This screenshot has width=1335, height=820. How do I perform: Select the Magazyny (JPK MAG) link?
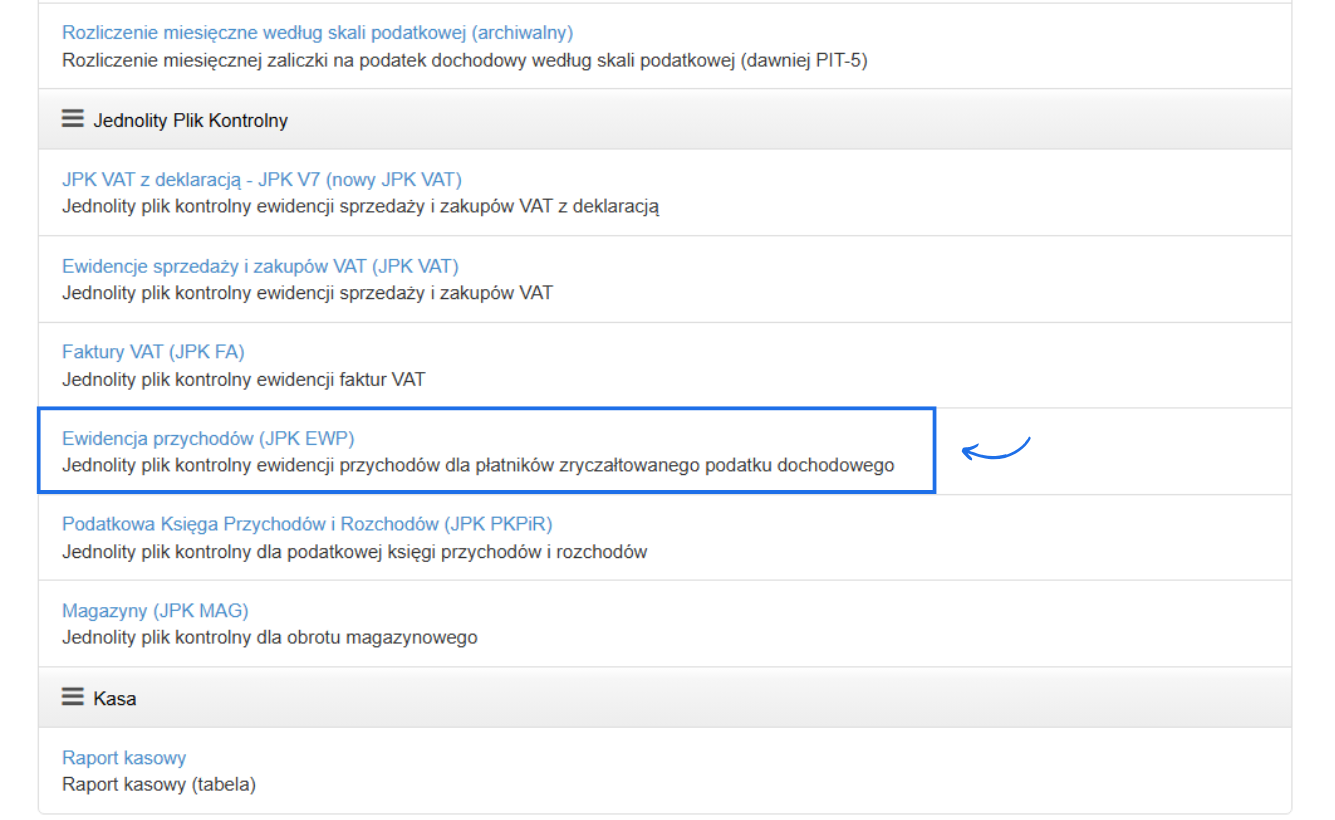click(x=155, y=610)
